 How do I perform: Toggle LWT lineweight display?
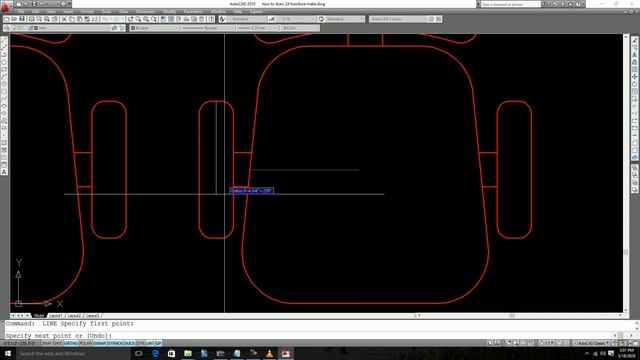click(150, 343)
